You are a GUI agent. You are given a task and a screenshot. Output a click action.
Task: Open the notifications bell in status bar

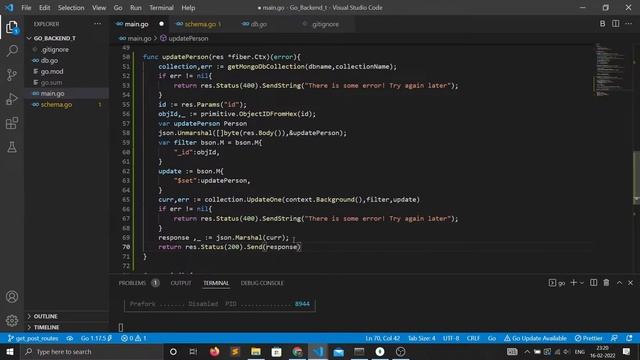tap(629, 338)
